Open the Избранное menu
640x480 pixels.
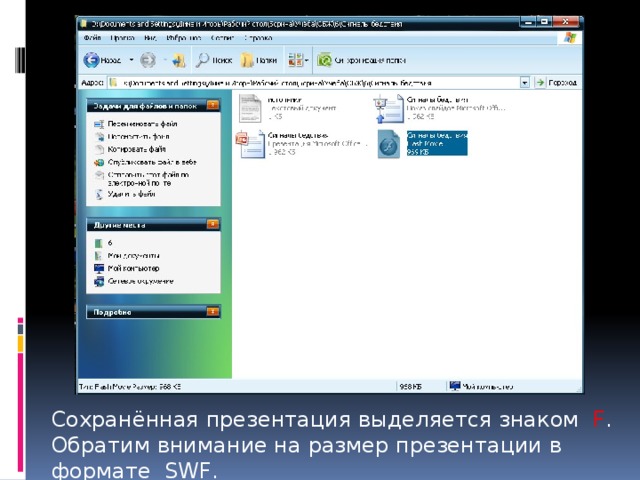click(x=183, y=38)
